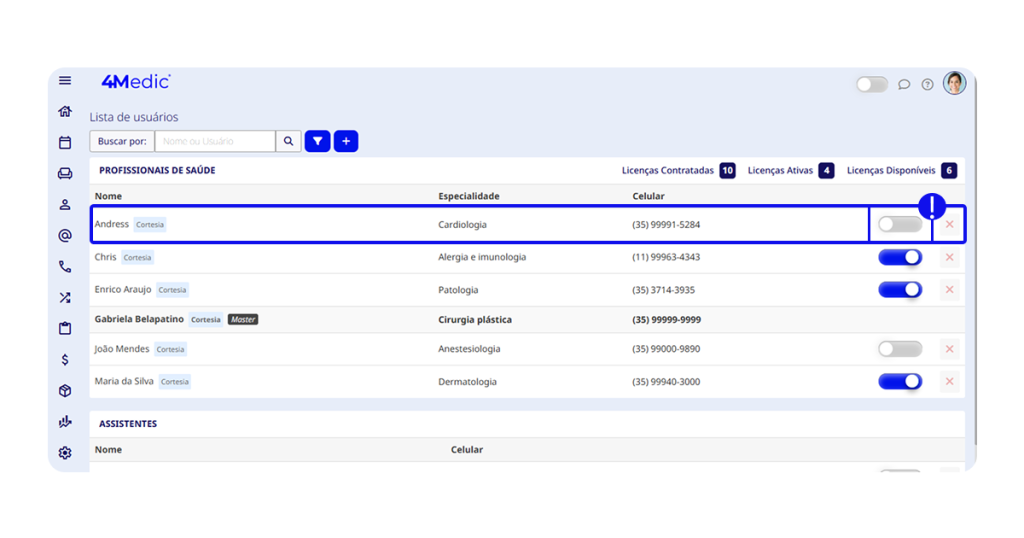Click the Nome ou Usuário search field
The height and width of the screenshot is (538, 1024).
click(x=215, y=142)
